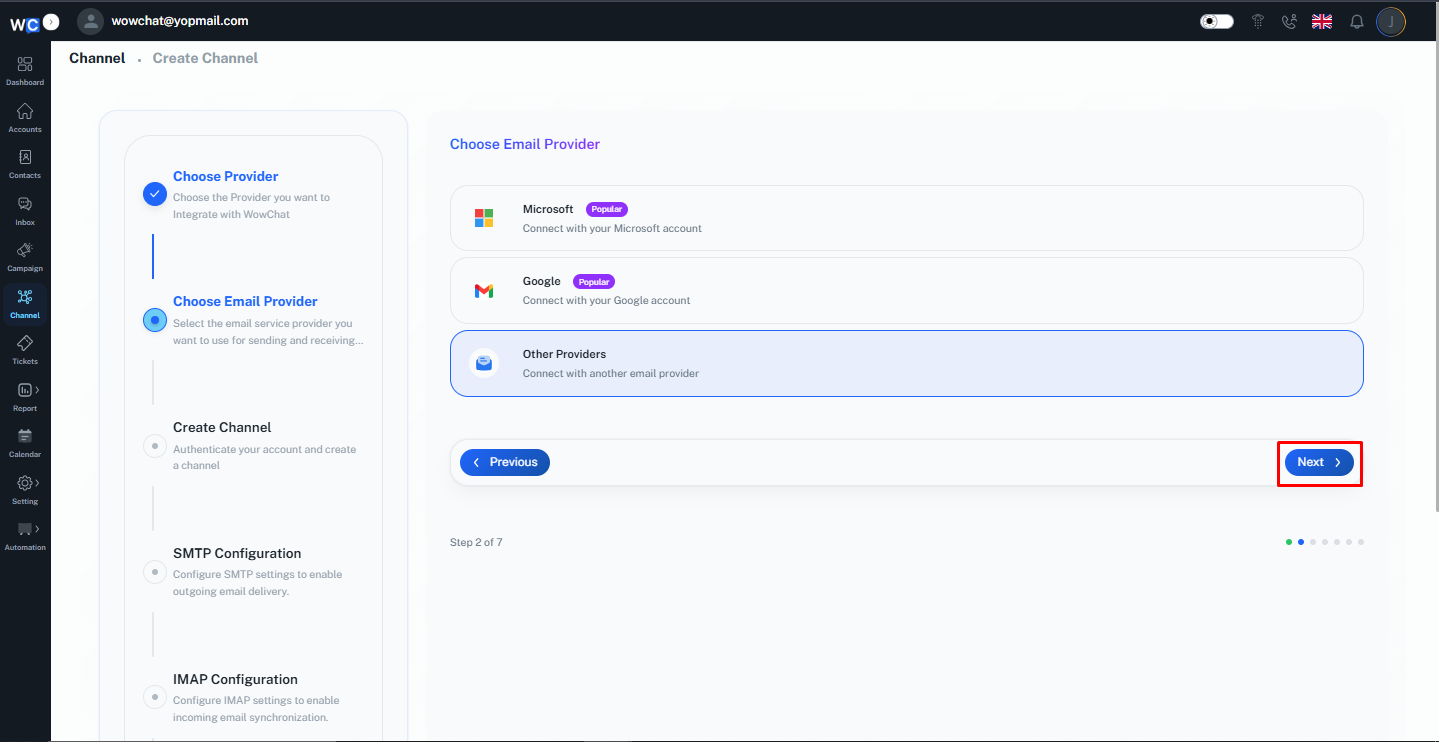Viewport: 1439px width, 742px height.
Task: Open Tickets from the sidebar
Action: pos(25,349)
